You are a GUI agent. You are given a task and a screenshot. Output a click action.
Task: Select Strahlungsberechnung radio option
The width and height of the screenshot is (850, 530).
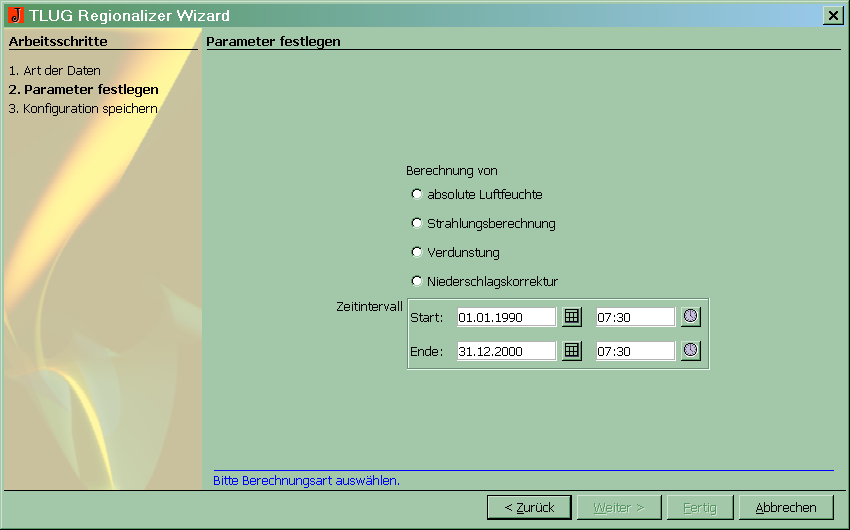click(x=417, y=223)
